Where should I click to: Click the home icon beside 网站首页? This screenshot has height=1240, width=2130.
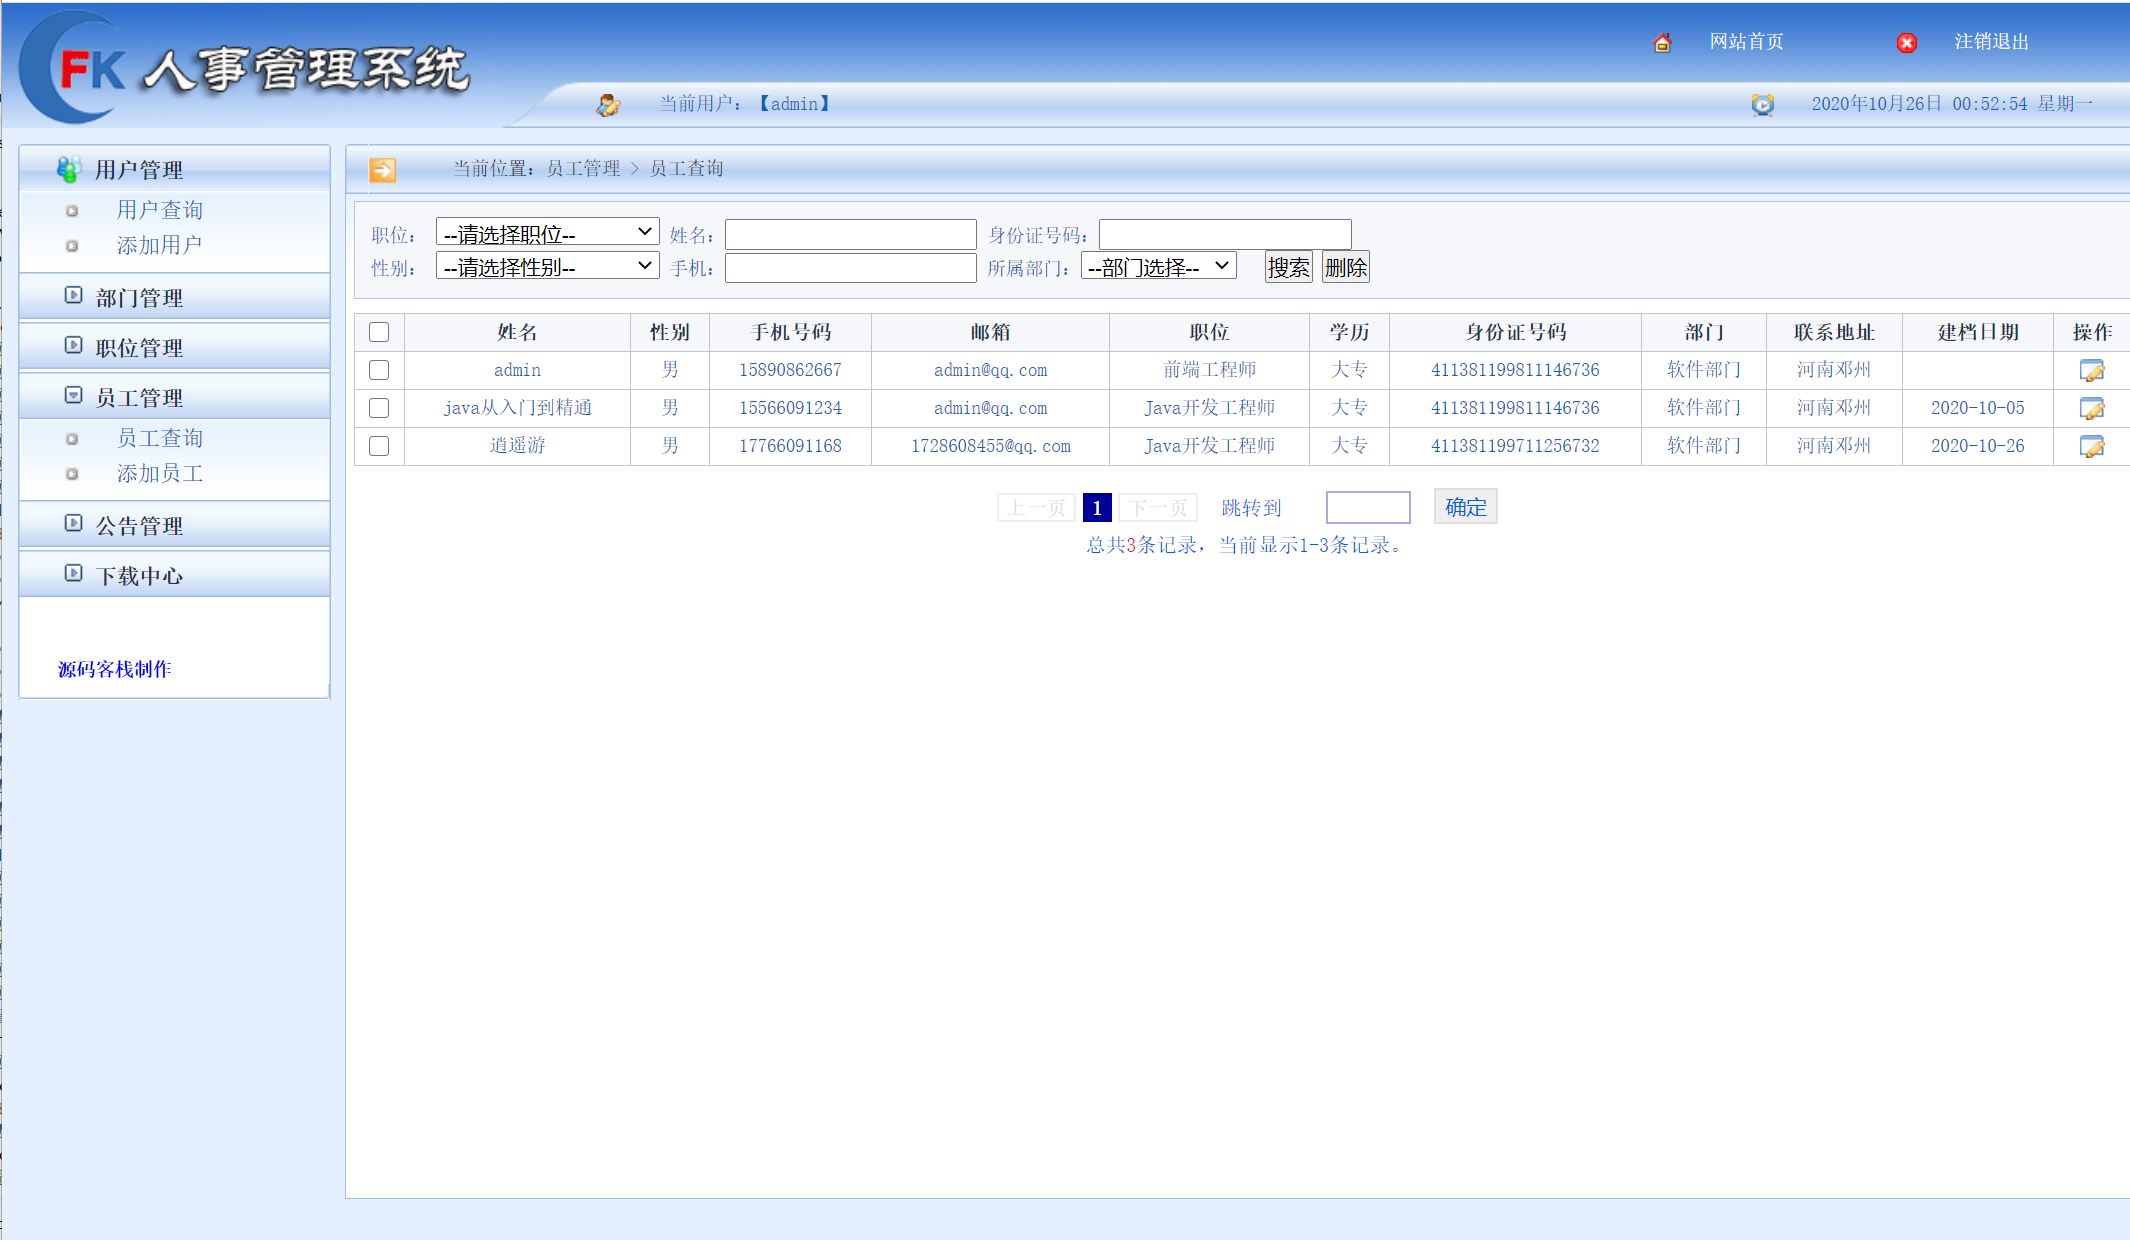[1662, 42]
